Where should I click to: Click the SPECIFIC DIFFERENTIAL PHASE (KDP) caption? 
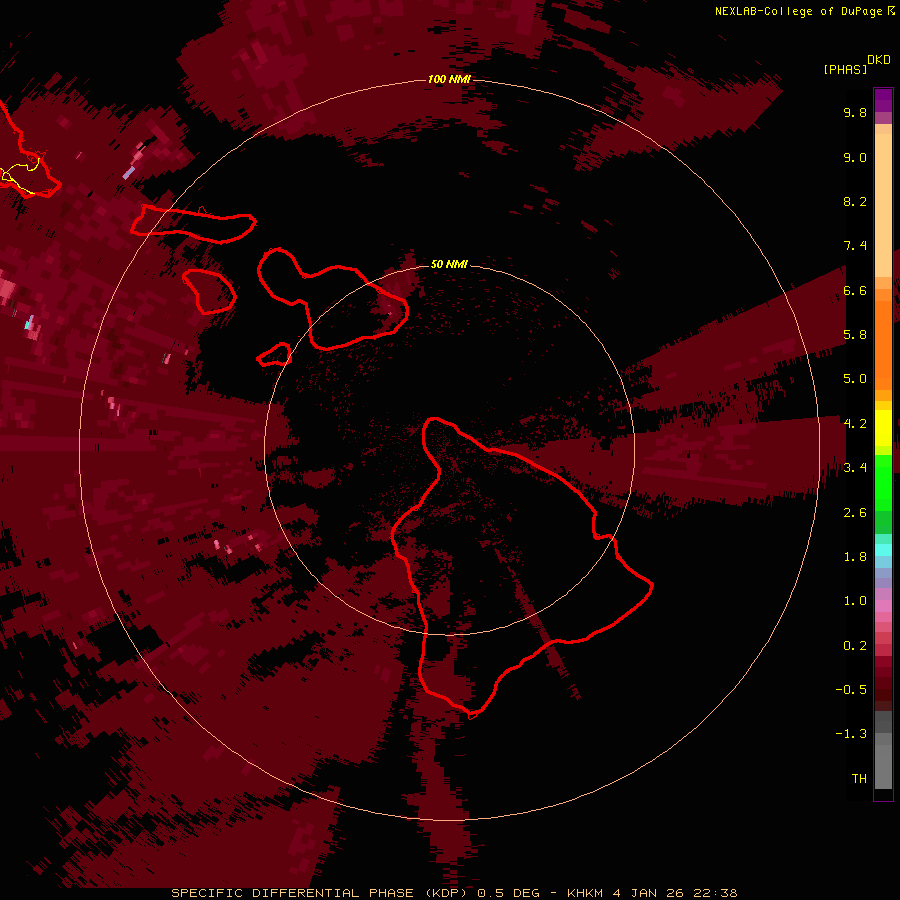(321, 893)
